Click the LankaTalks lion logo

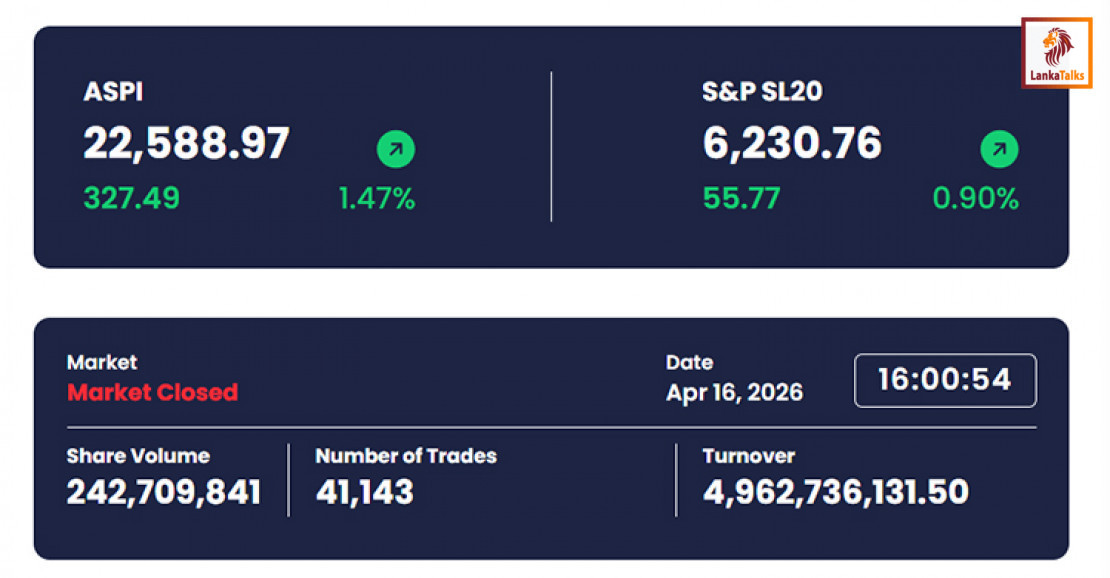pos(1056,52)
